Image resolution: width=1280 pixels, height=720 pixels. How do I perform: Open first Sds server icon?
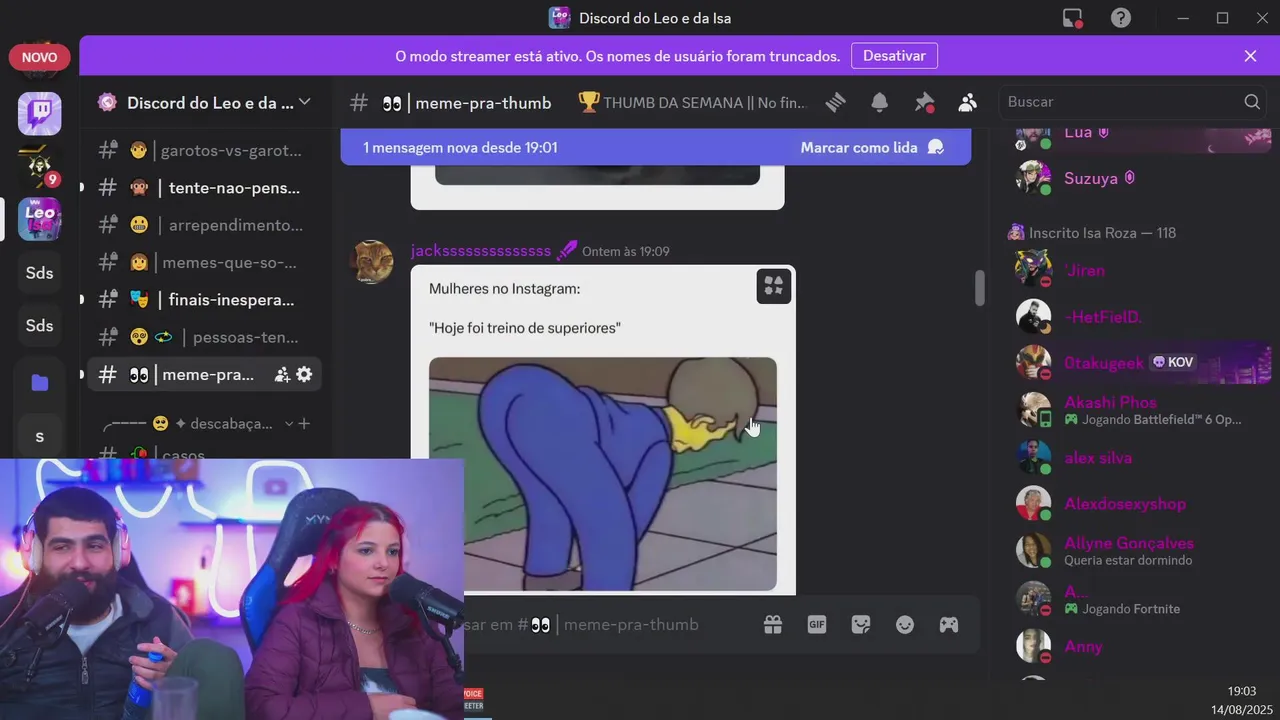pos(40,273)
